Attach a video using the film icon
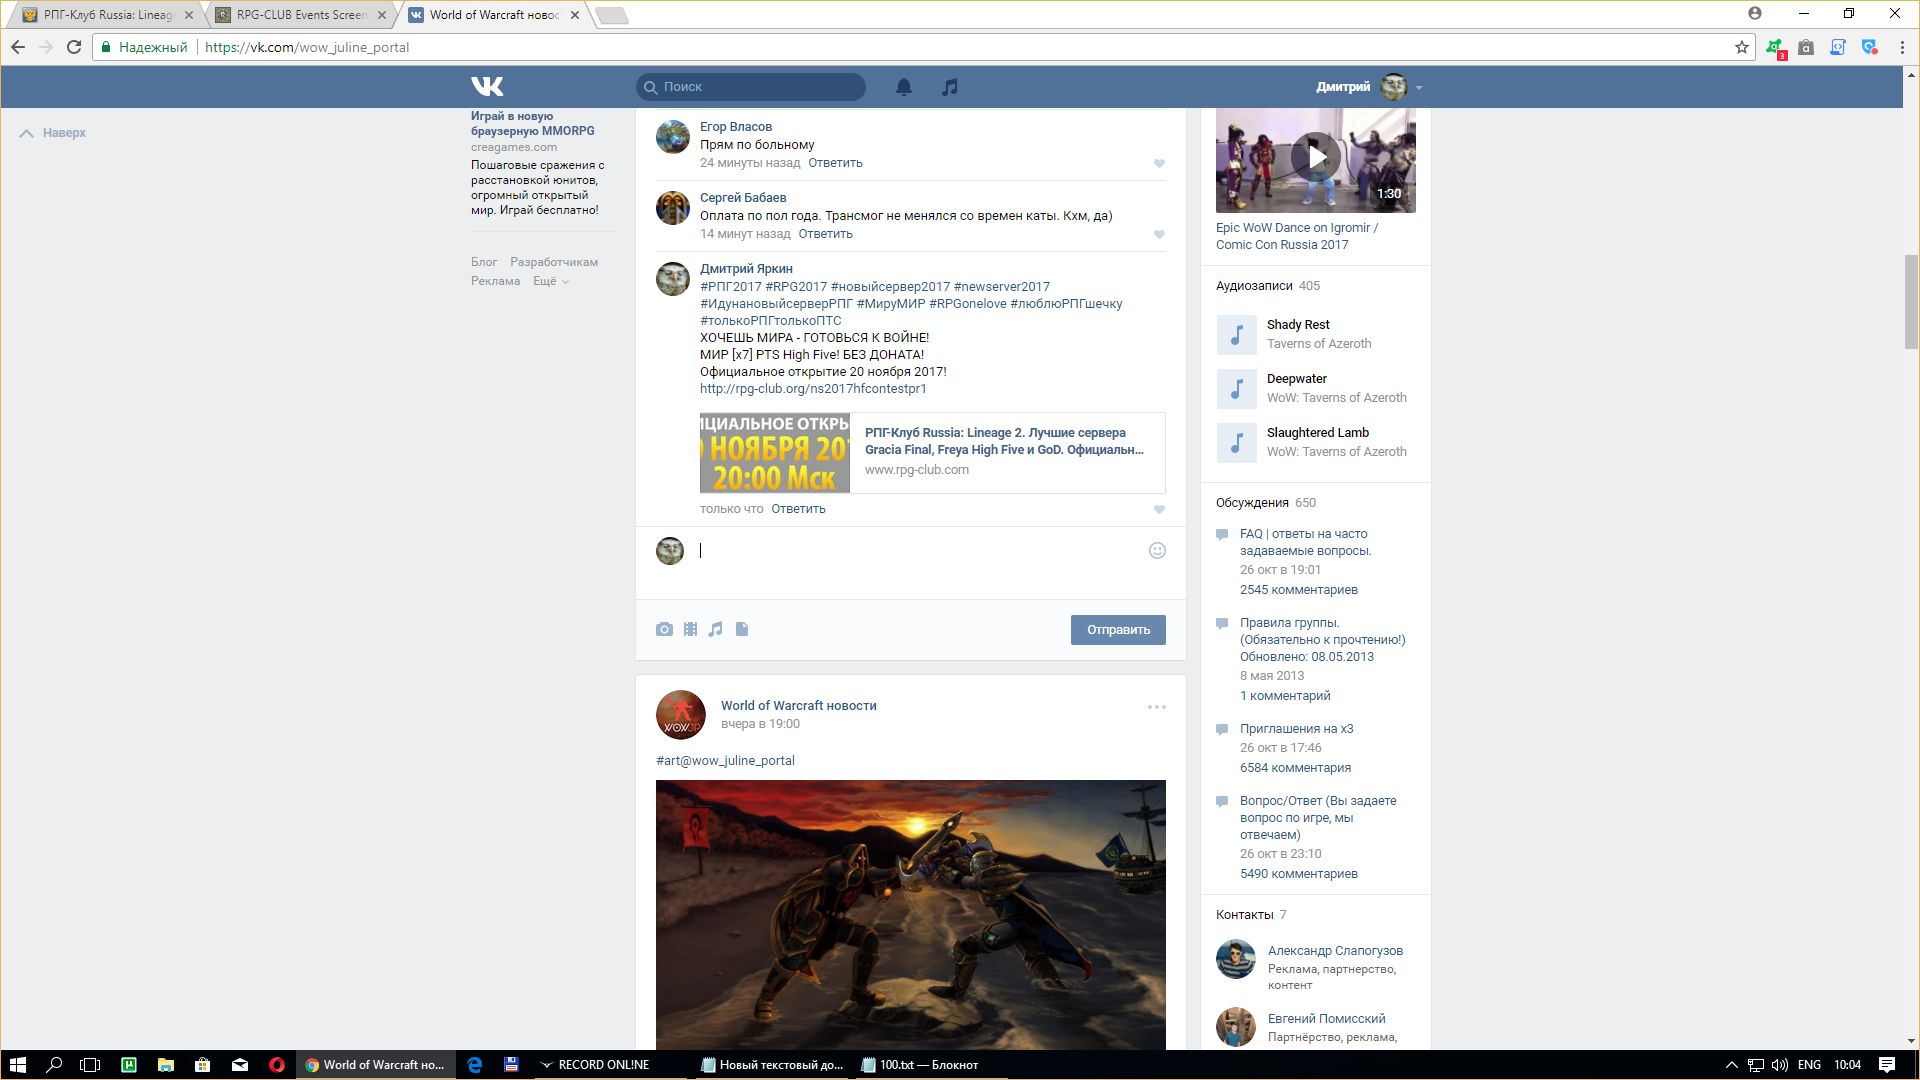 (690, 629)
